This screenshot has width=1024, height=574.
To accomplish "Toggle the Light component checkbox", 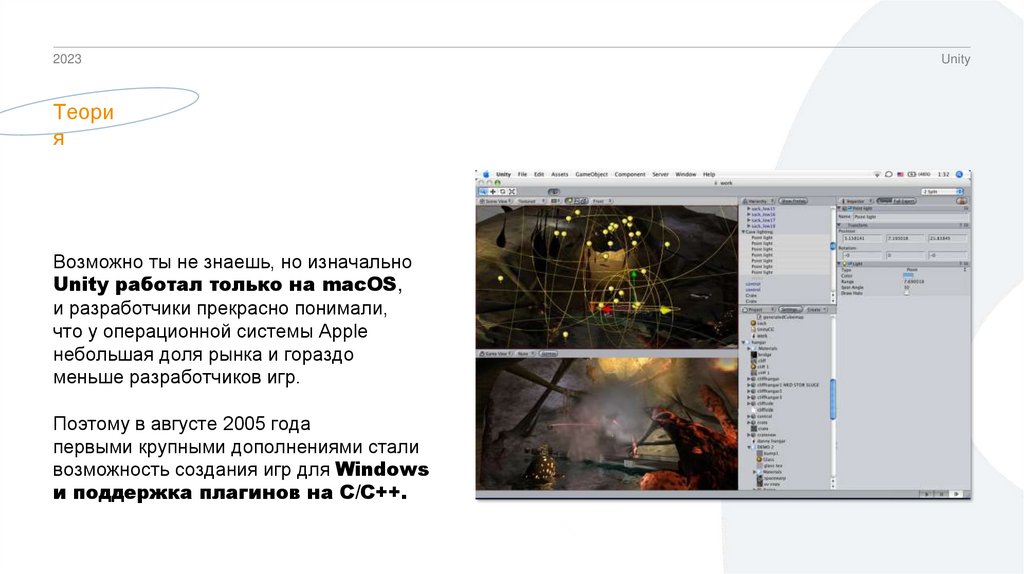I will tap(850, 263).
